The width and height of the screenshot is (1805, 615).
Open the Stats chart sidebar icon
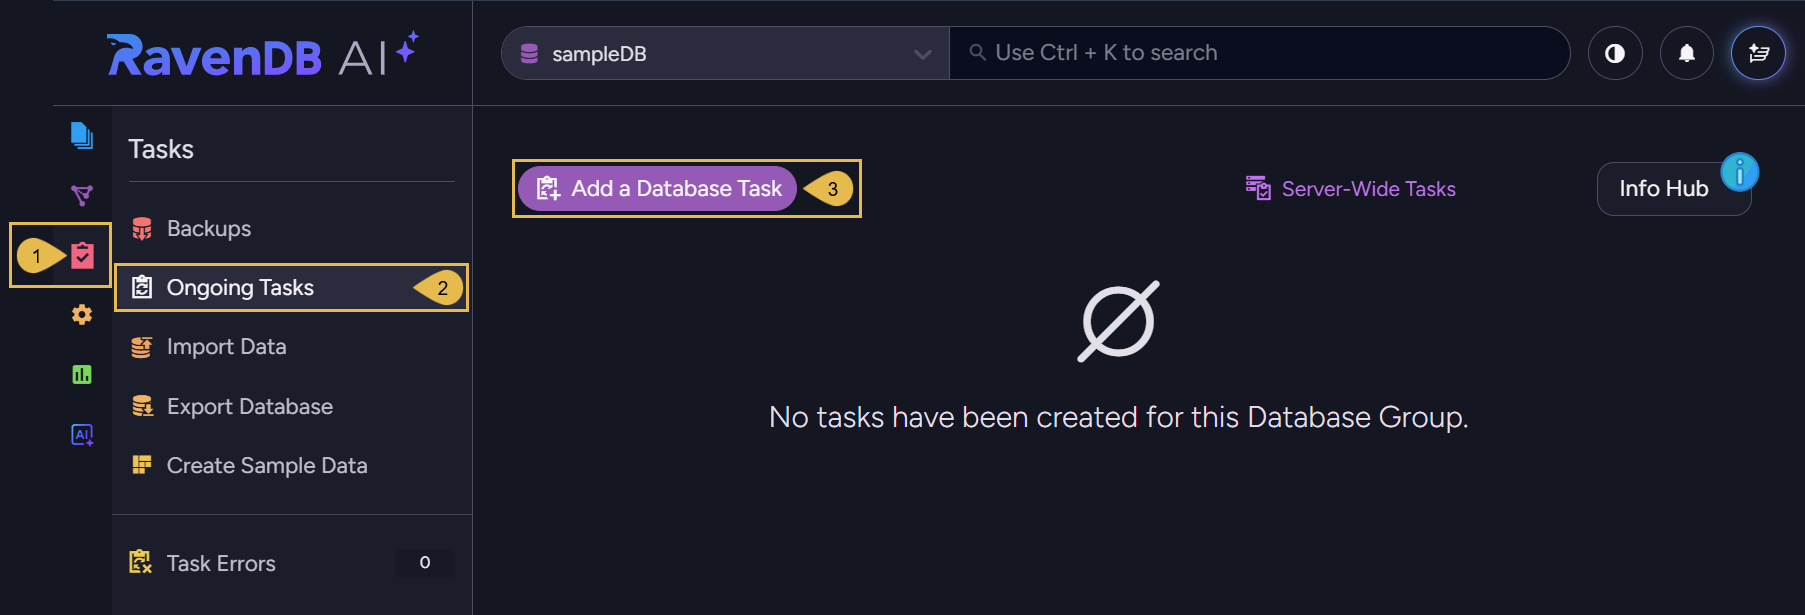pos(82,375)
